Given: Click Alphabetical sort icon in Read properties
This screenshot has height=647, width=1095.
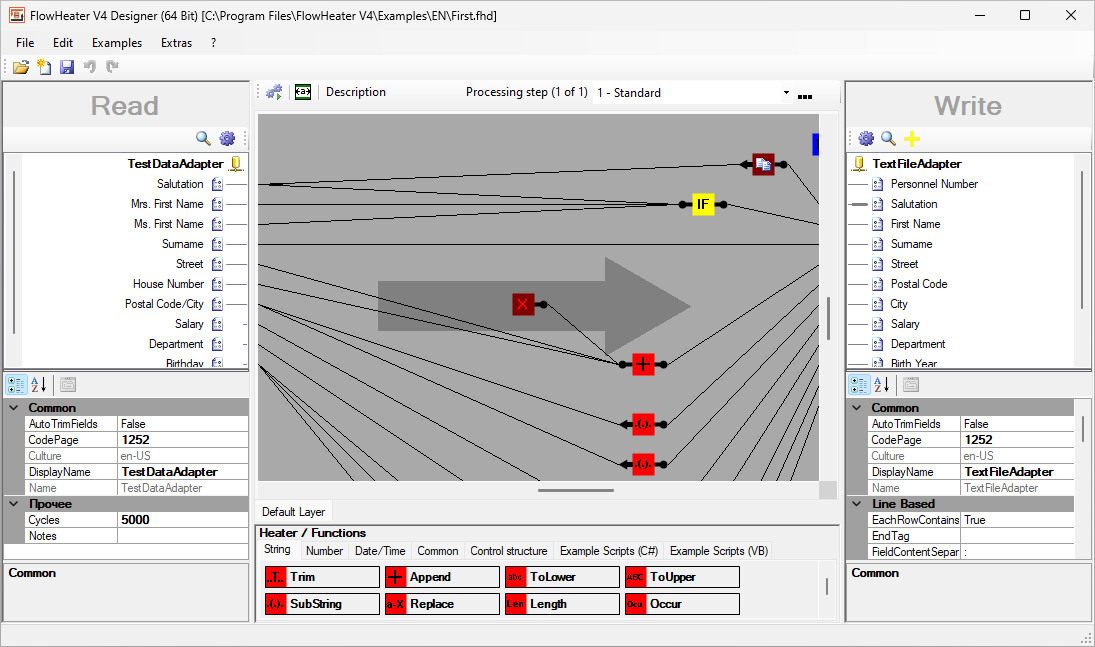Looking at the screenshot, I should (x=38, y=384).
